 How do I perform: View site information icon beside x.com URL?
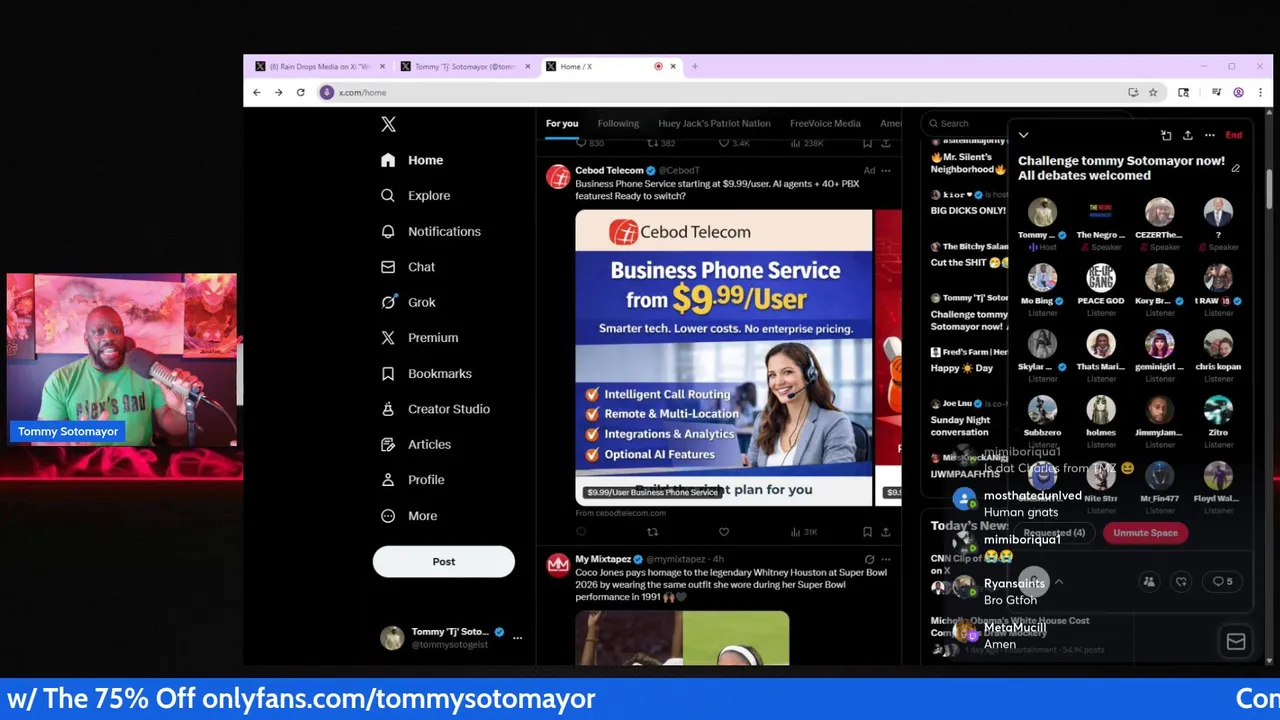326,92
